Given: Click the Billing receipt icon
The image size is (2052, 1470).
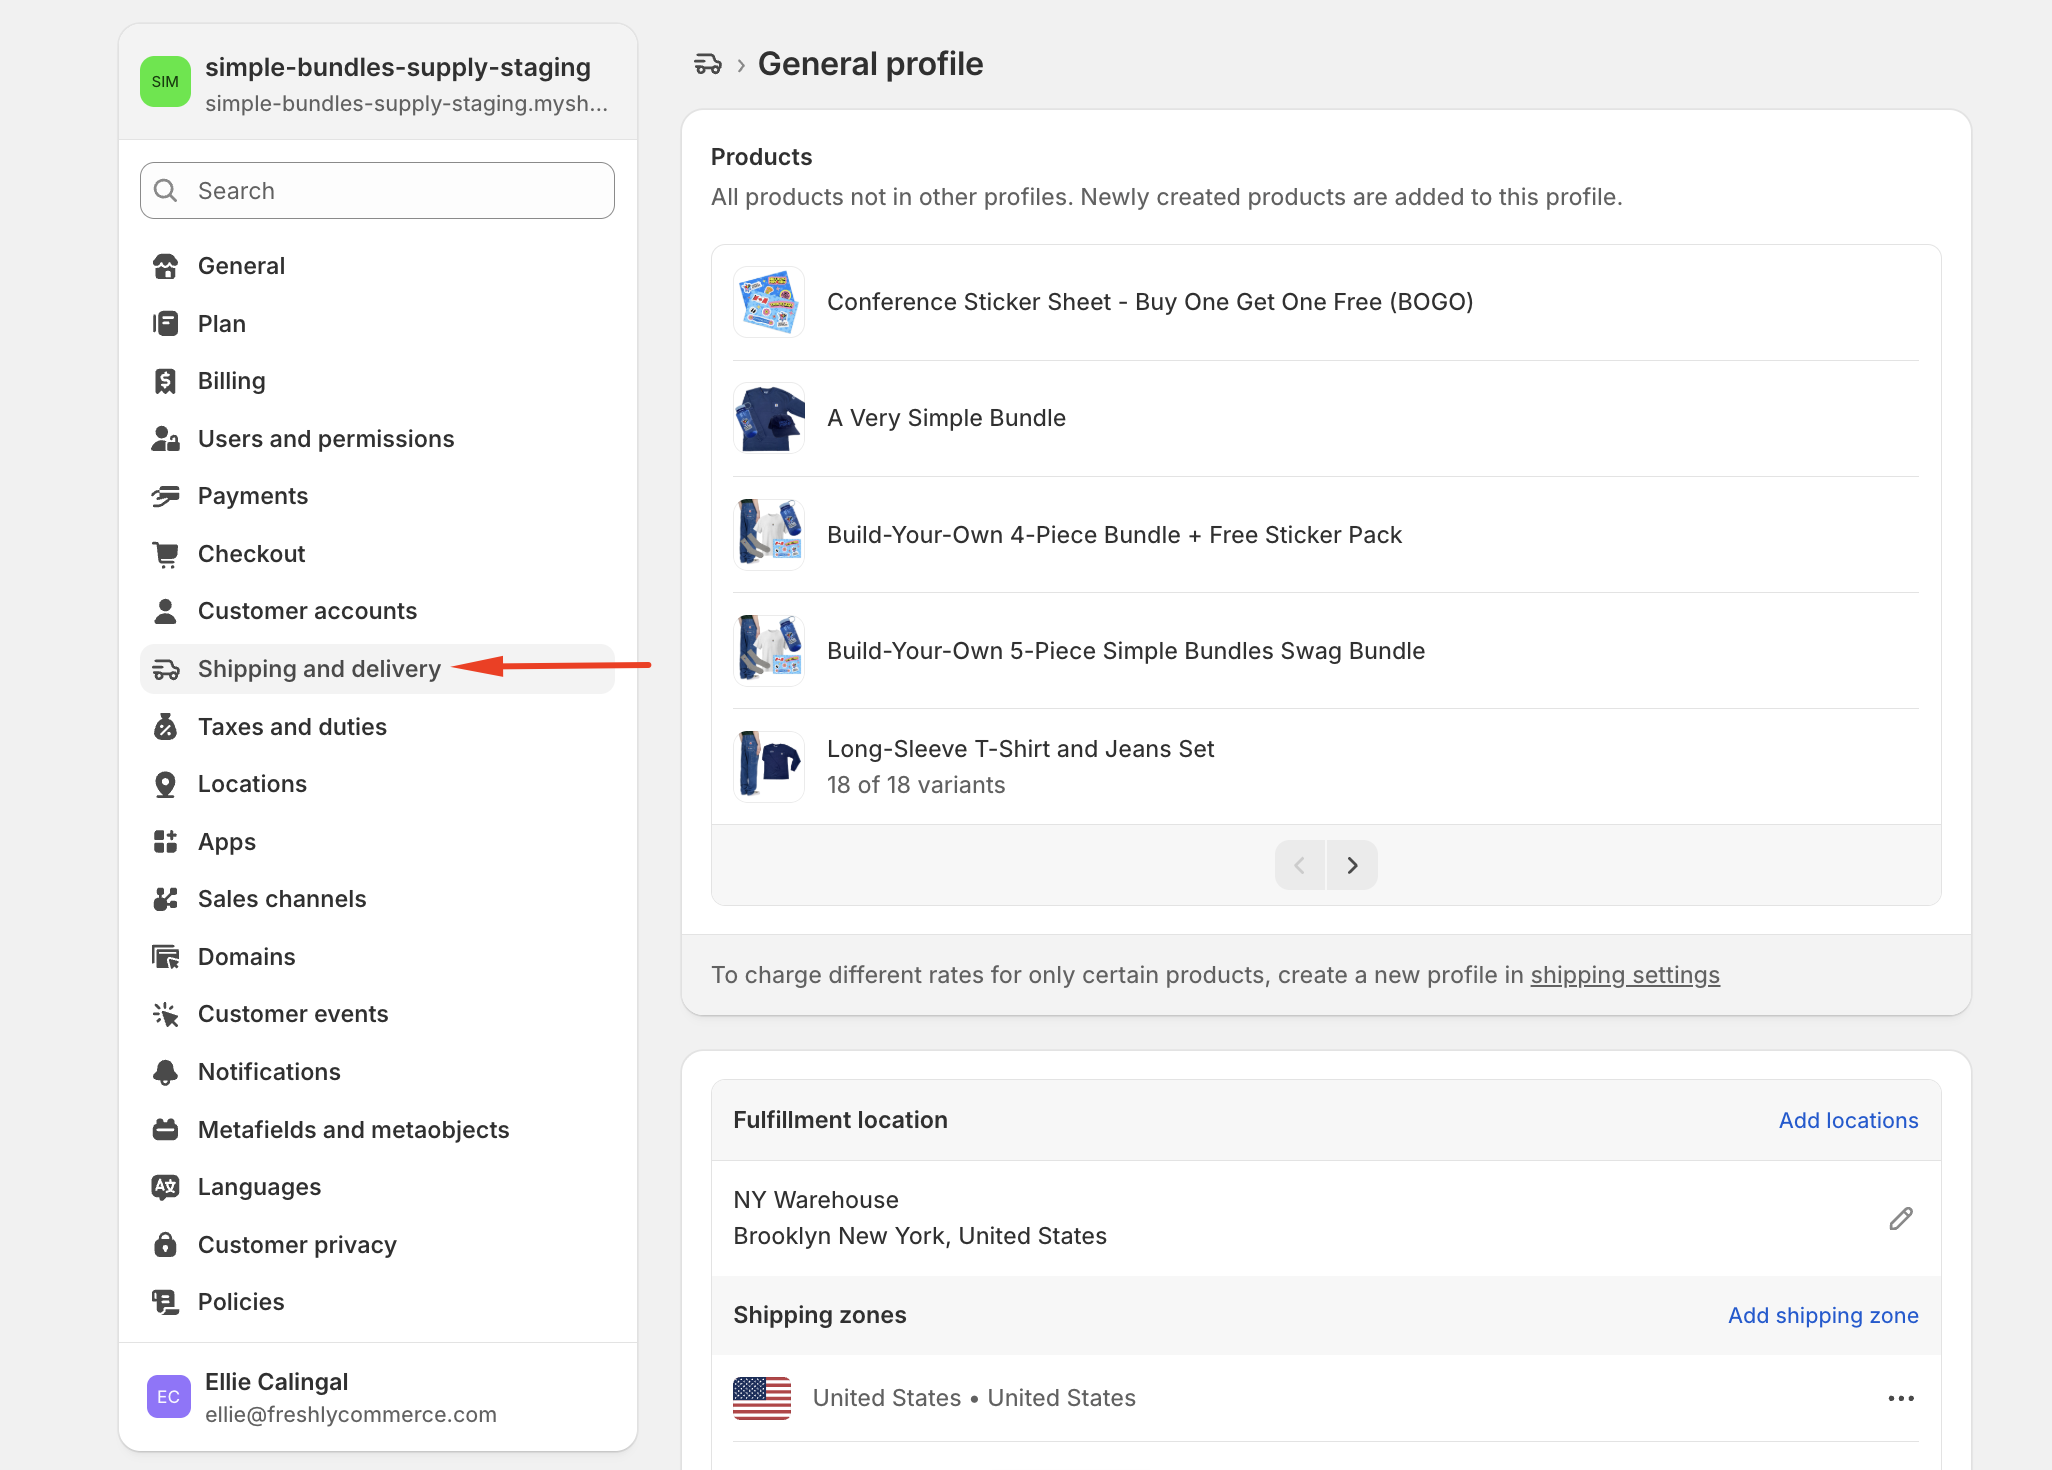Looking at the screenshot, I should tap(166, 381).
